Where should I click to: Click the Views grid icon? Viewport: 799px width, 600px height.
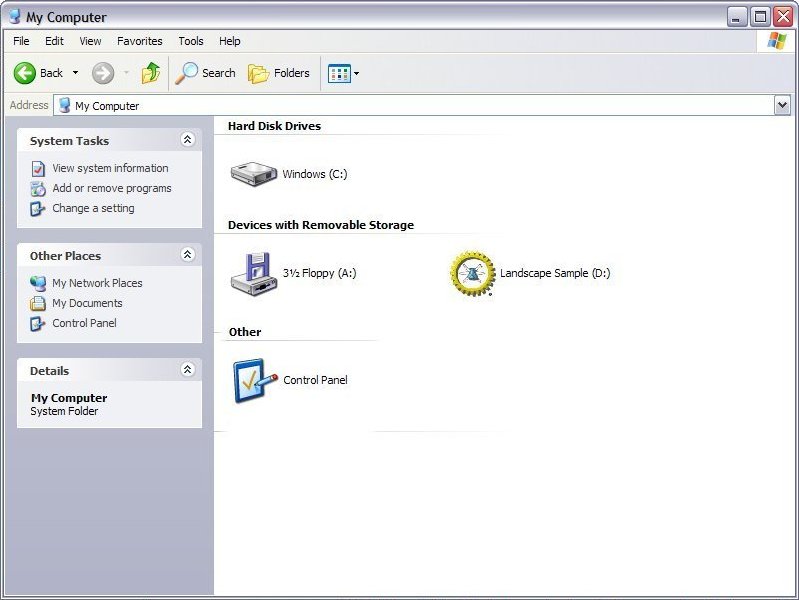click(x=339, y=74)
